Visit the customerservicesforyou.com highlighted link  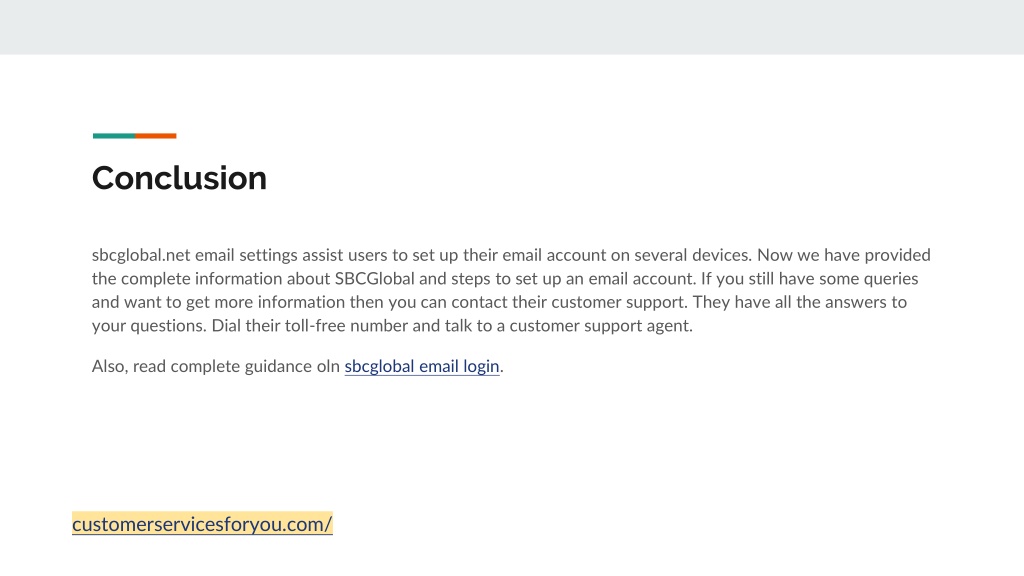coord(202,524)
